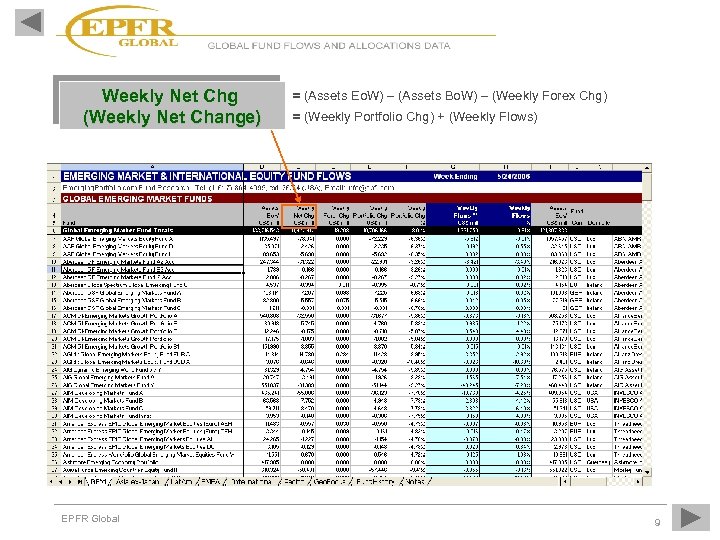Viewport: 720px width, 540px height.
Task: Open the Asia ex-Japan sheet tab
Action: 138,482
